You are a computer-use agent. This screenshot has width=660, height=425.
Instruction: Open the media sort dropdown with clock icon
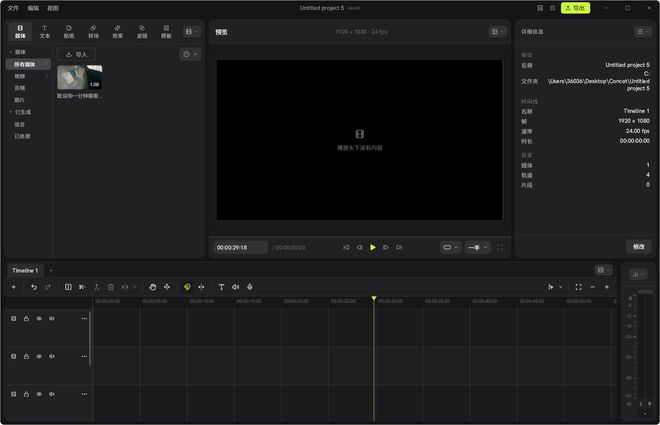pos(190,54)
